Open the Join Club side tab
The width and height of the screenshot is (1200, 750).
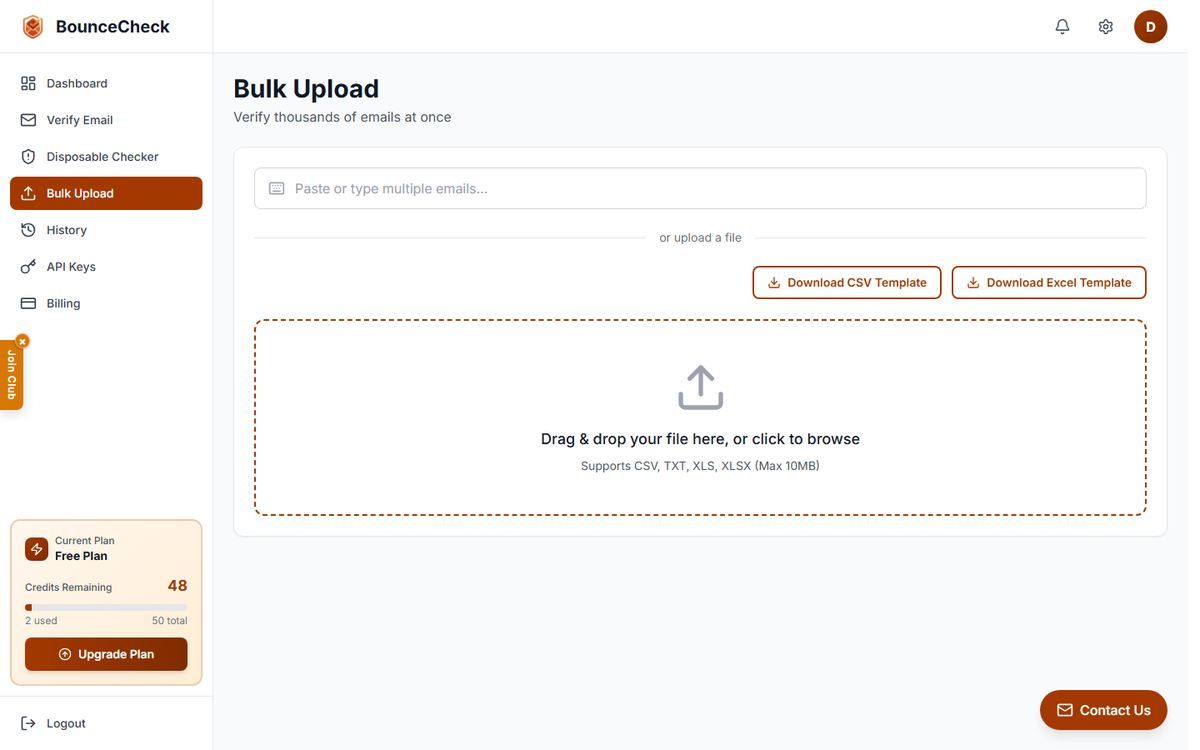[11, 375]
